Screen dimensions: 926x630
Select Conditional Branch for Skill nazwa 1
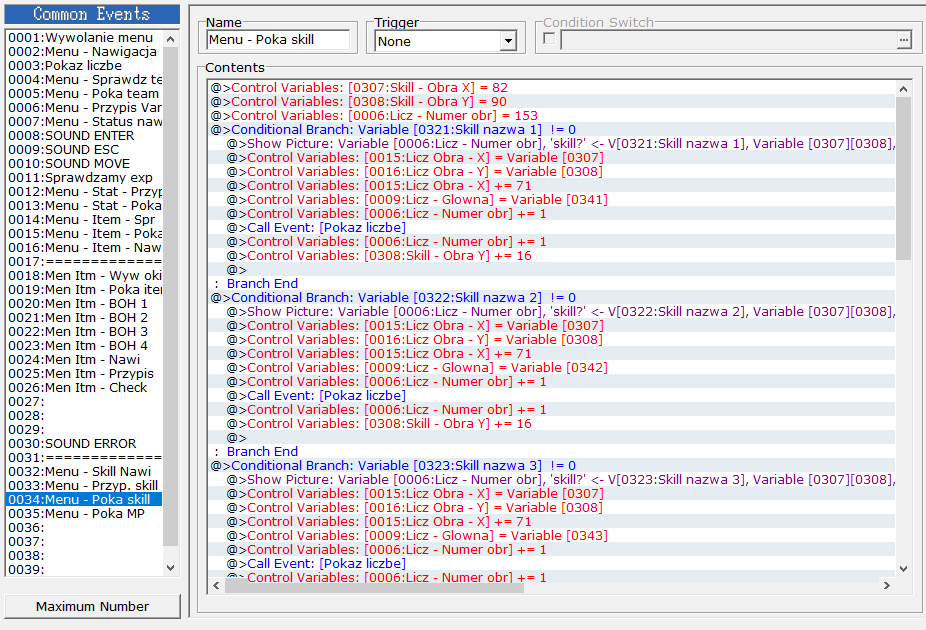552,130
